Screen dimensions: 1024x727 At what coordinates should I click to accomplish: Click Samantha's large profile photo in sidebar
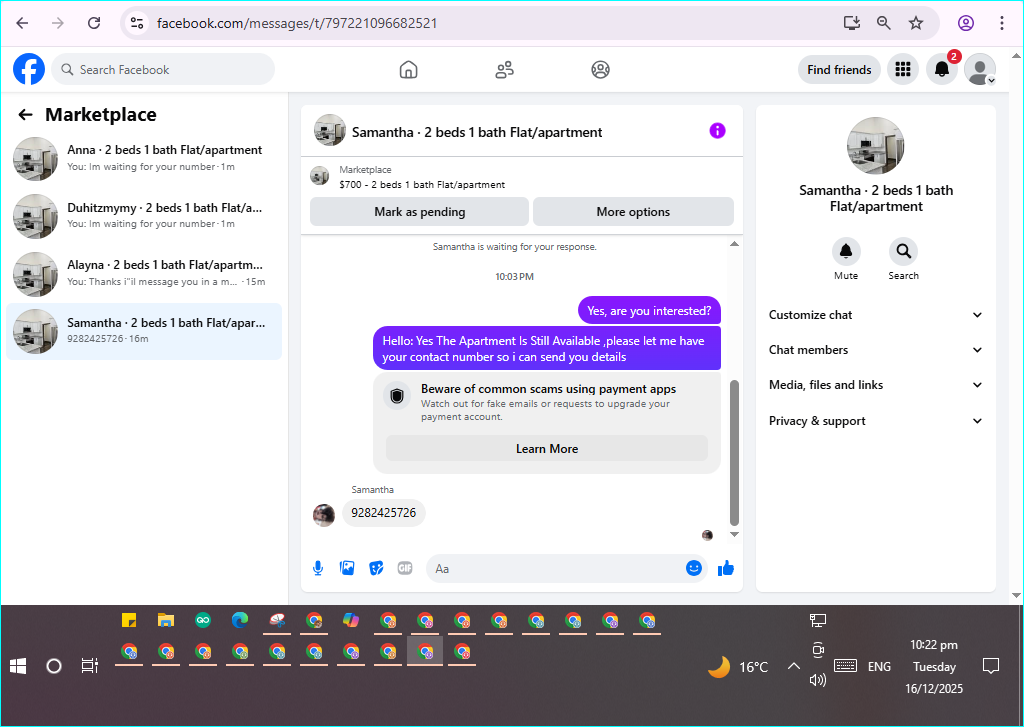pyautogui.click(x=875, y=146)
